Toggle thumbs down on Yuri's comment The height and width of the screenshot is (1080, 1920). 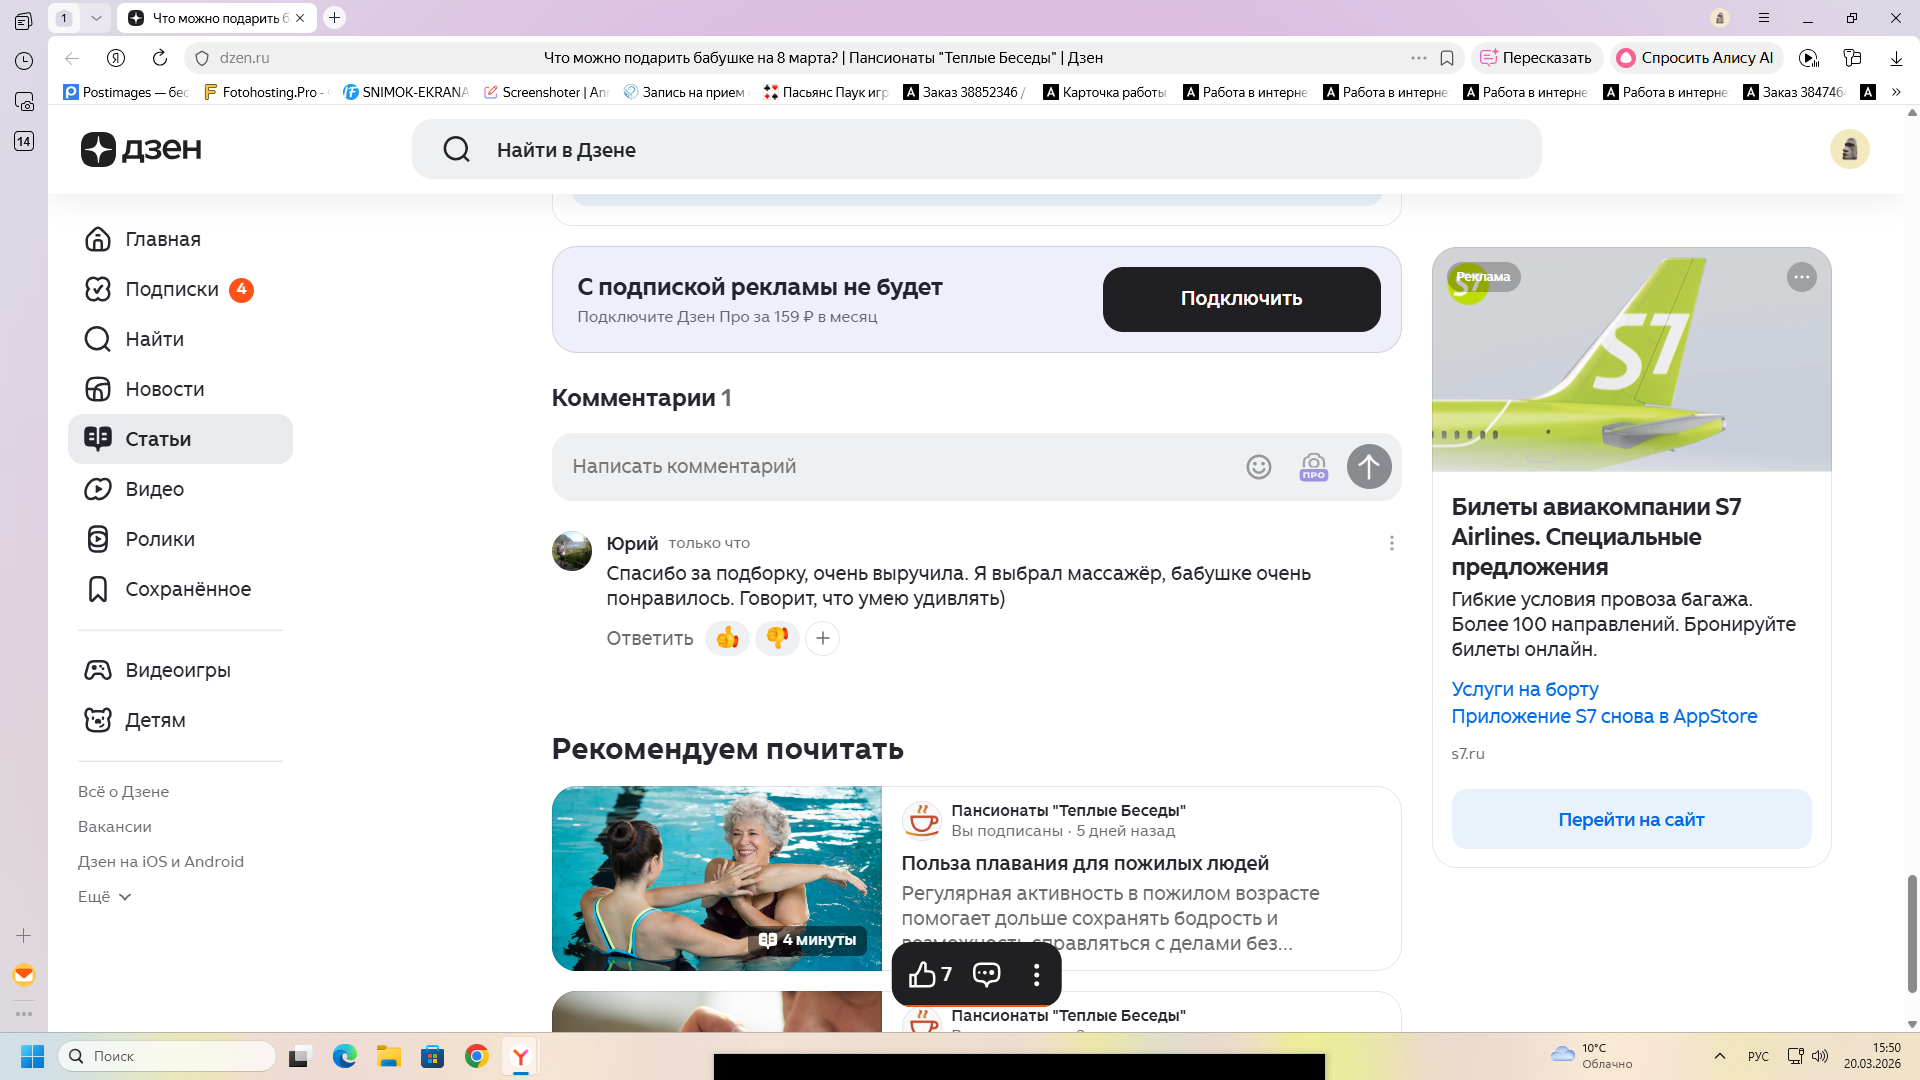[x=777, y=638]
